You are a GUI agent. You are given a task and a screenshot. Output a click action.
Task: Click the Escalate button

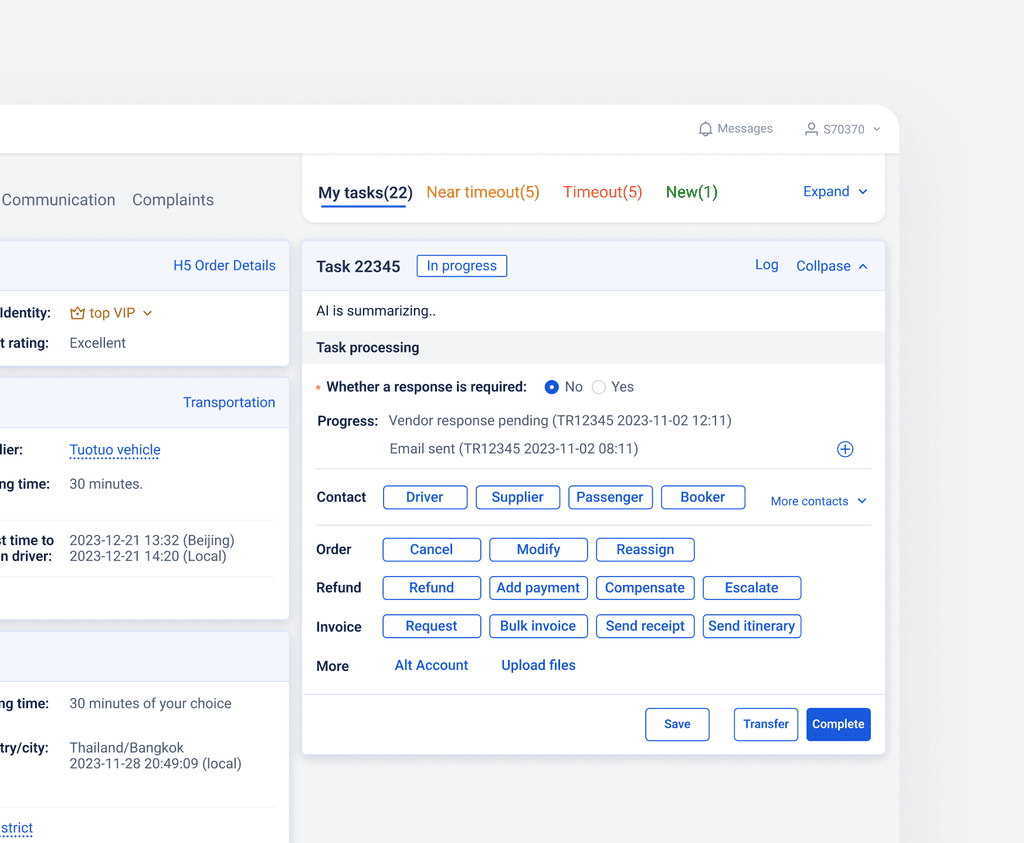(752, 588)
